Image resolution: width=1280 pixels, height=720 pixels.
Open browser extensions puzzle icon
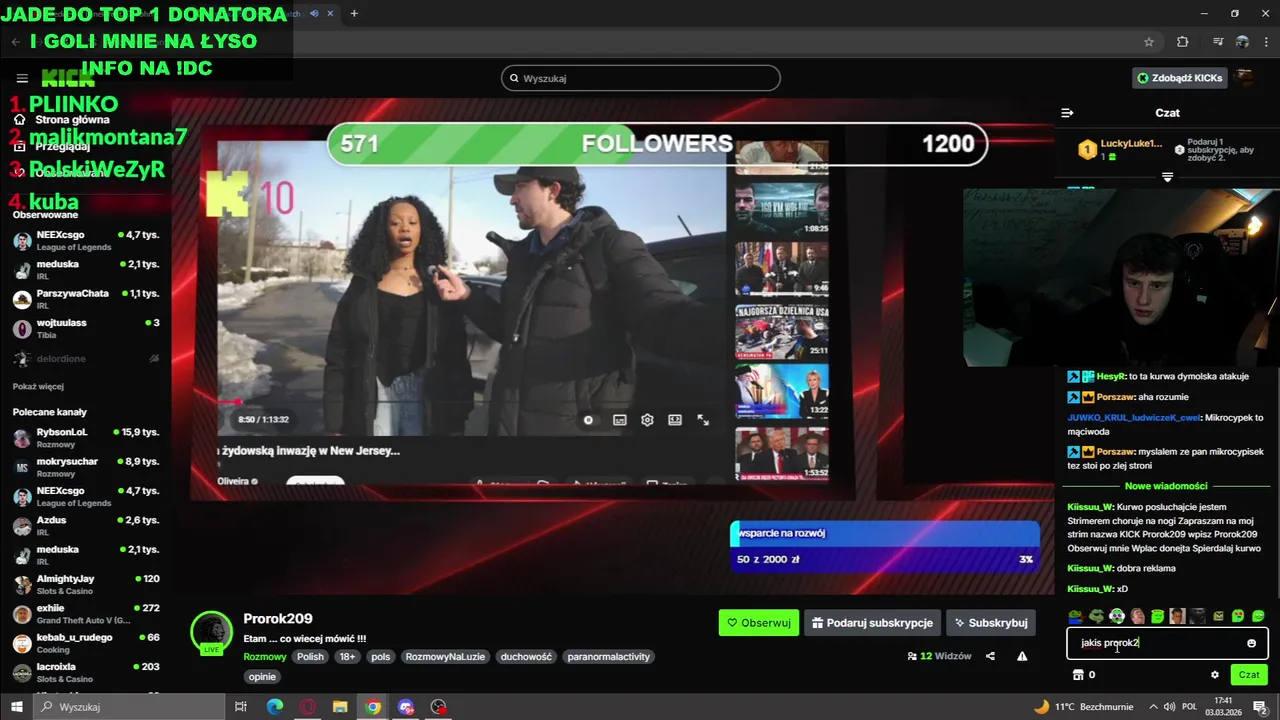pos(1183,42)
